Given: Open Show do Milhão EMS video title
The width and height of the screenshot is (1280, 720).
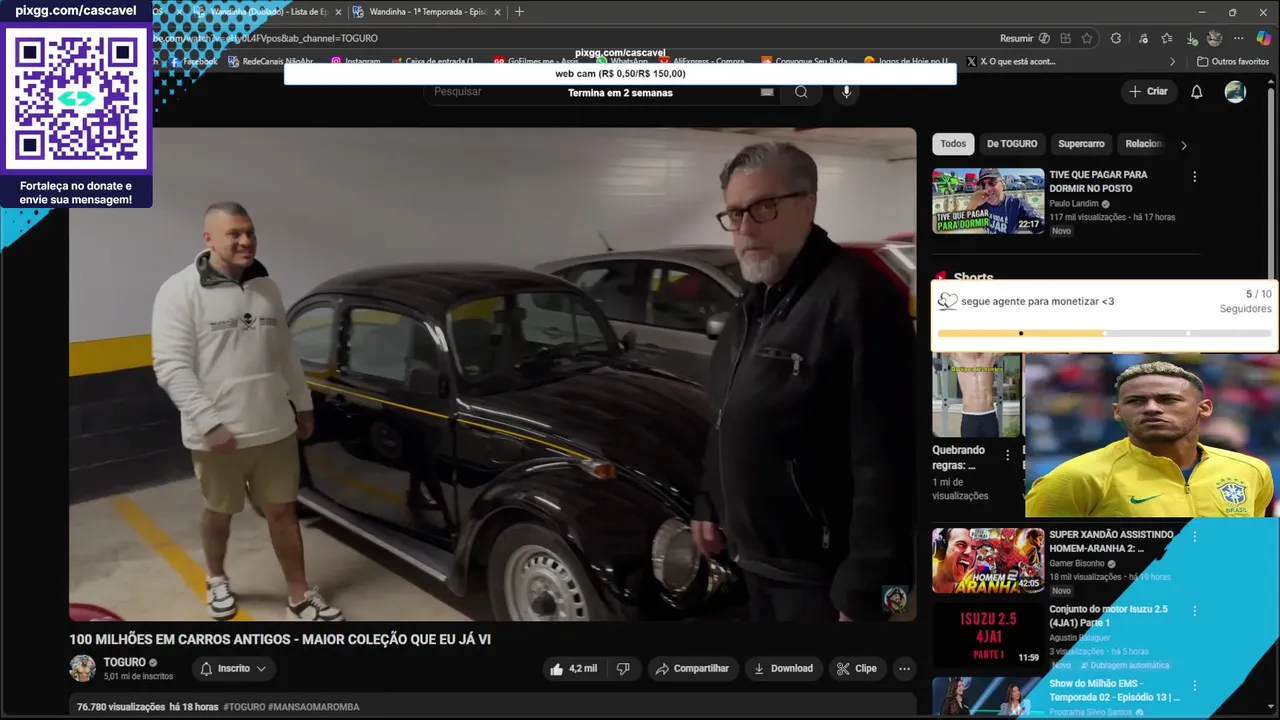Looking at the screenshot, I should pyautogui.click(x=1114, y=690).
